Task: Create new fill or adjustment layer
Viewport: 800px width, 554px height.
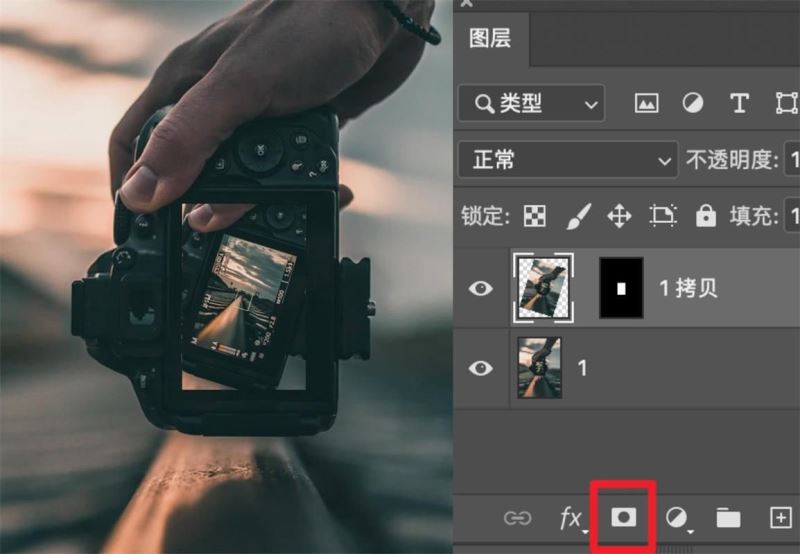Action: (677, 517)
